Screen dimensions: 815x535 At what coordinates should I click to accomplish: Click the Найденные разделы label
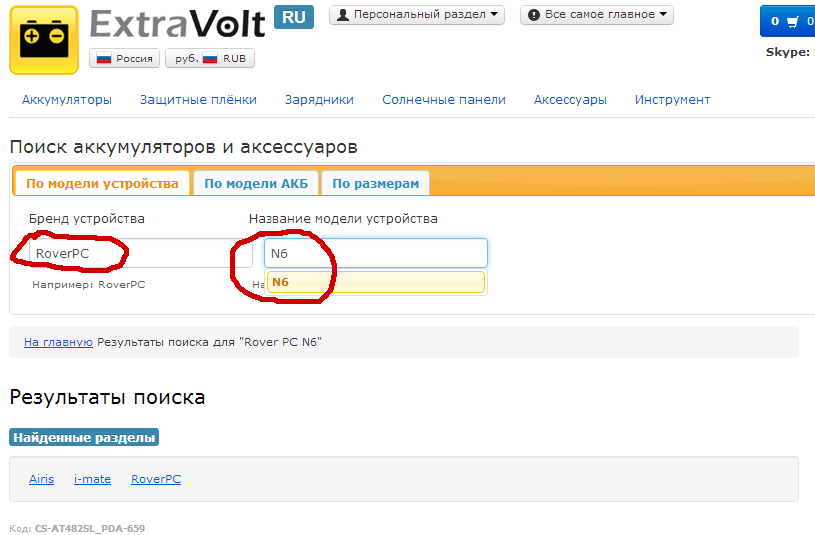tap(84, 437)
